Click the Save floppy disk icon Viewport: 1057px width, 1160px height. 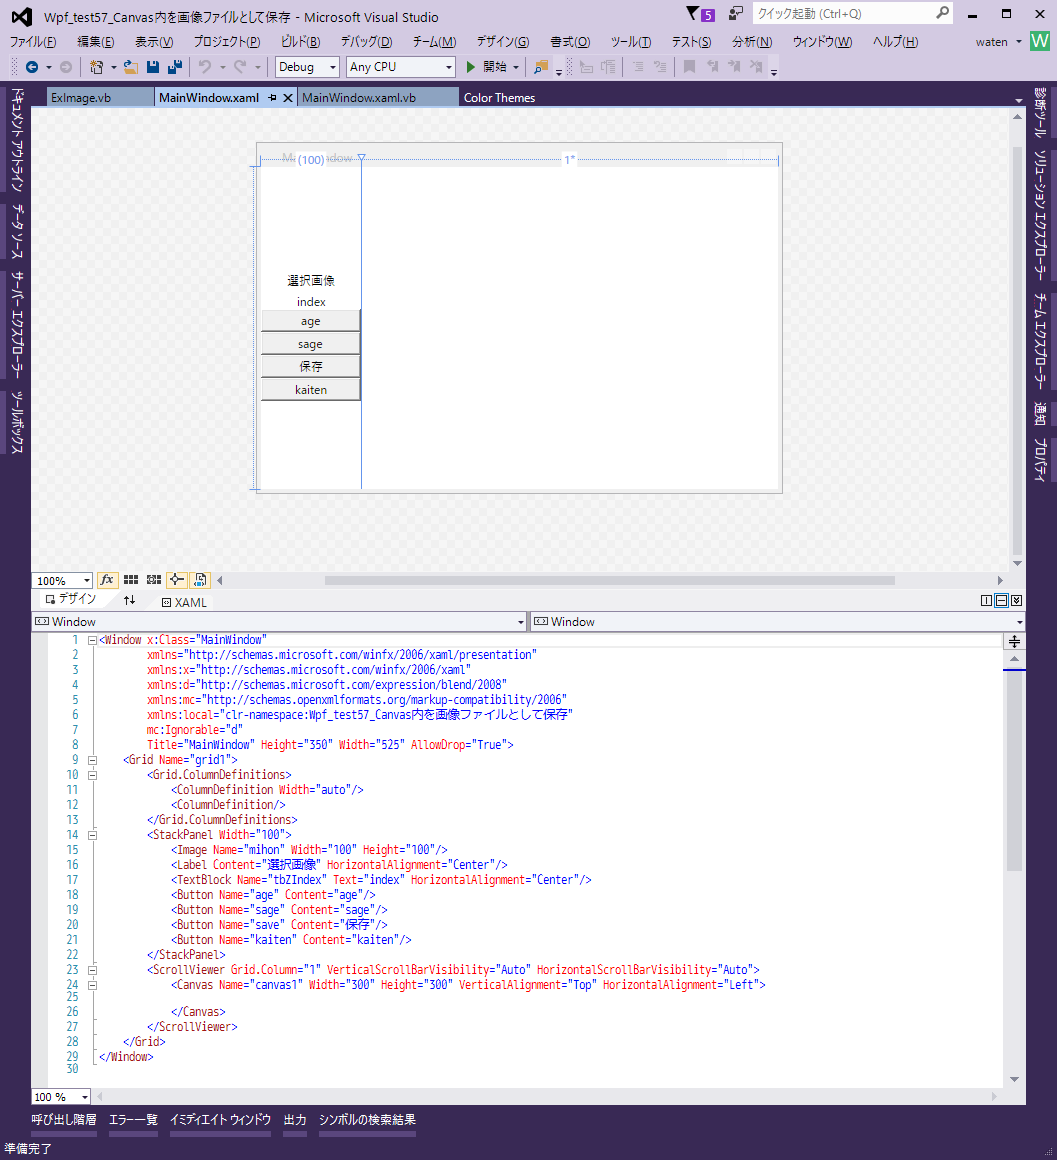153,67
